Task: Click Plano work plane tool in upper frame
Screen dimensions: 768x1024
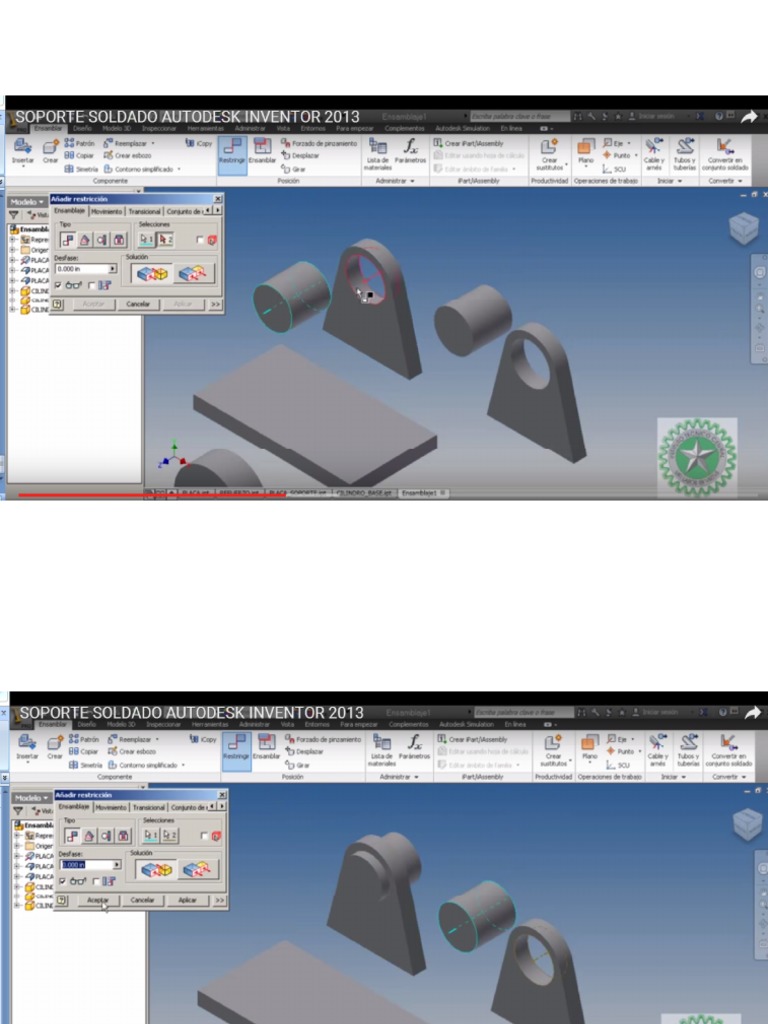Action: pyautogui.click(x=586, y=151)
